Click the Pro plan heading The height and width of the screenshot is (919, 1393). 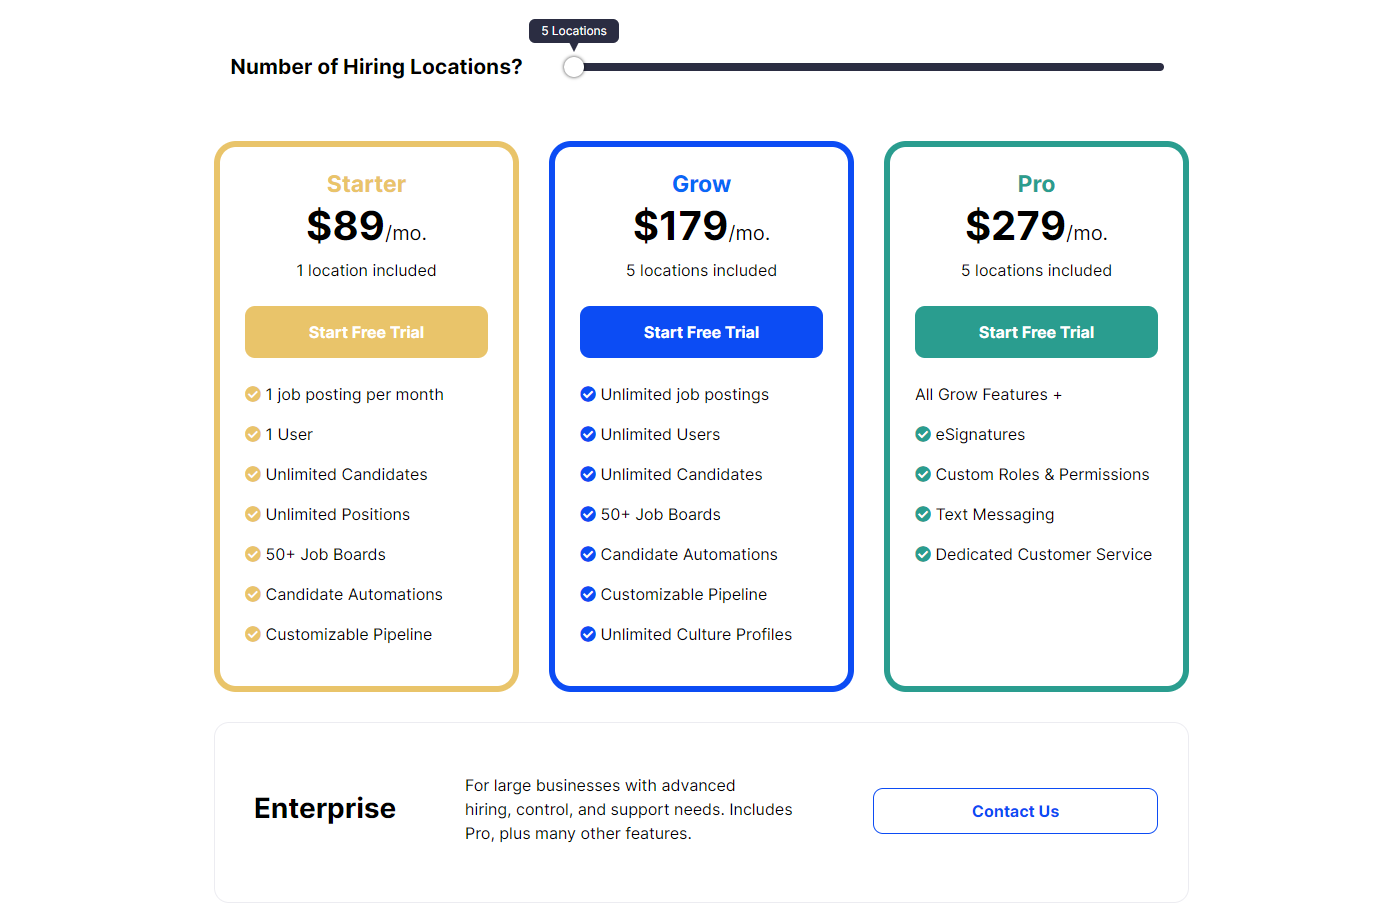coord(1036,184)
